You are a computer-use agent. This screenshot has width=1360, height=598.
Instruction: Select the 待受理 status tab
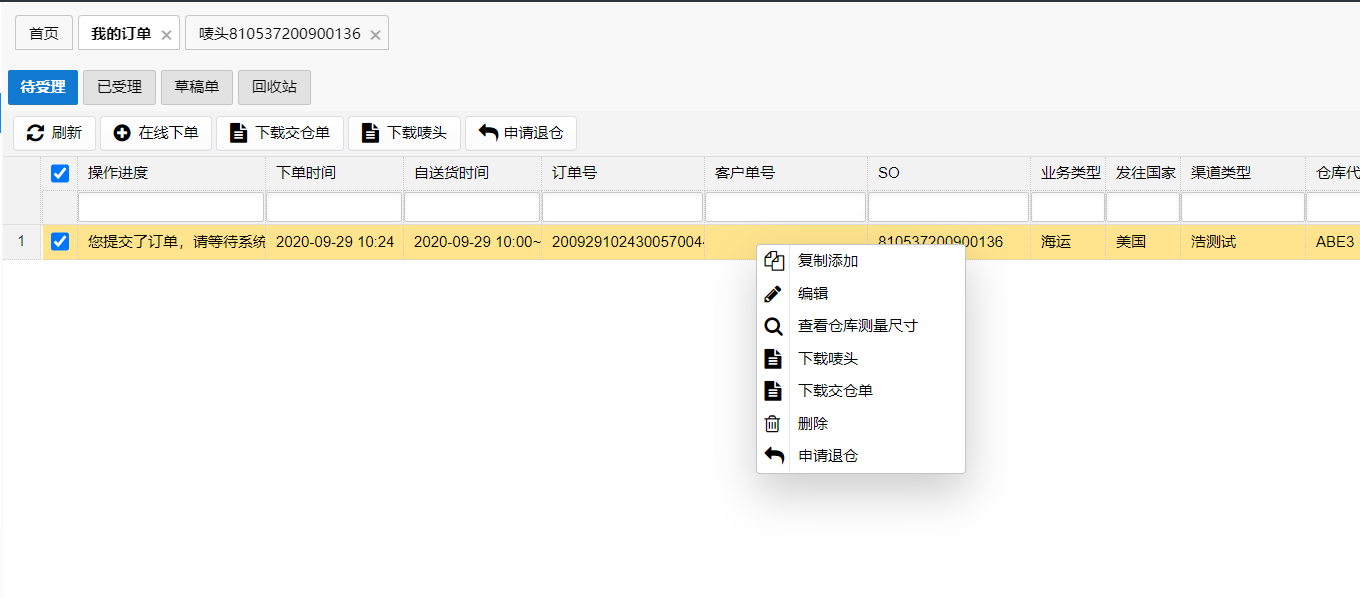coord(43,87)
